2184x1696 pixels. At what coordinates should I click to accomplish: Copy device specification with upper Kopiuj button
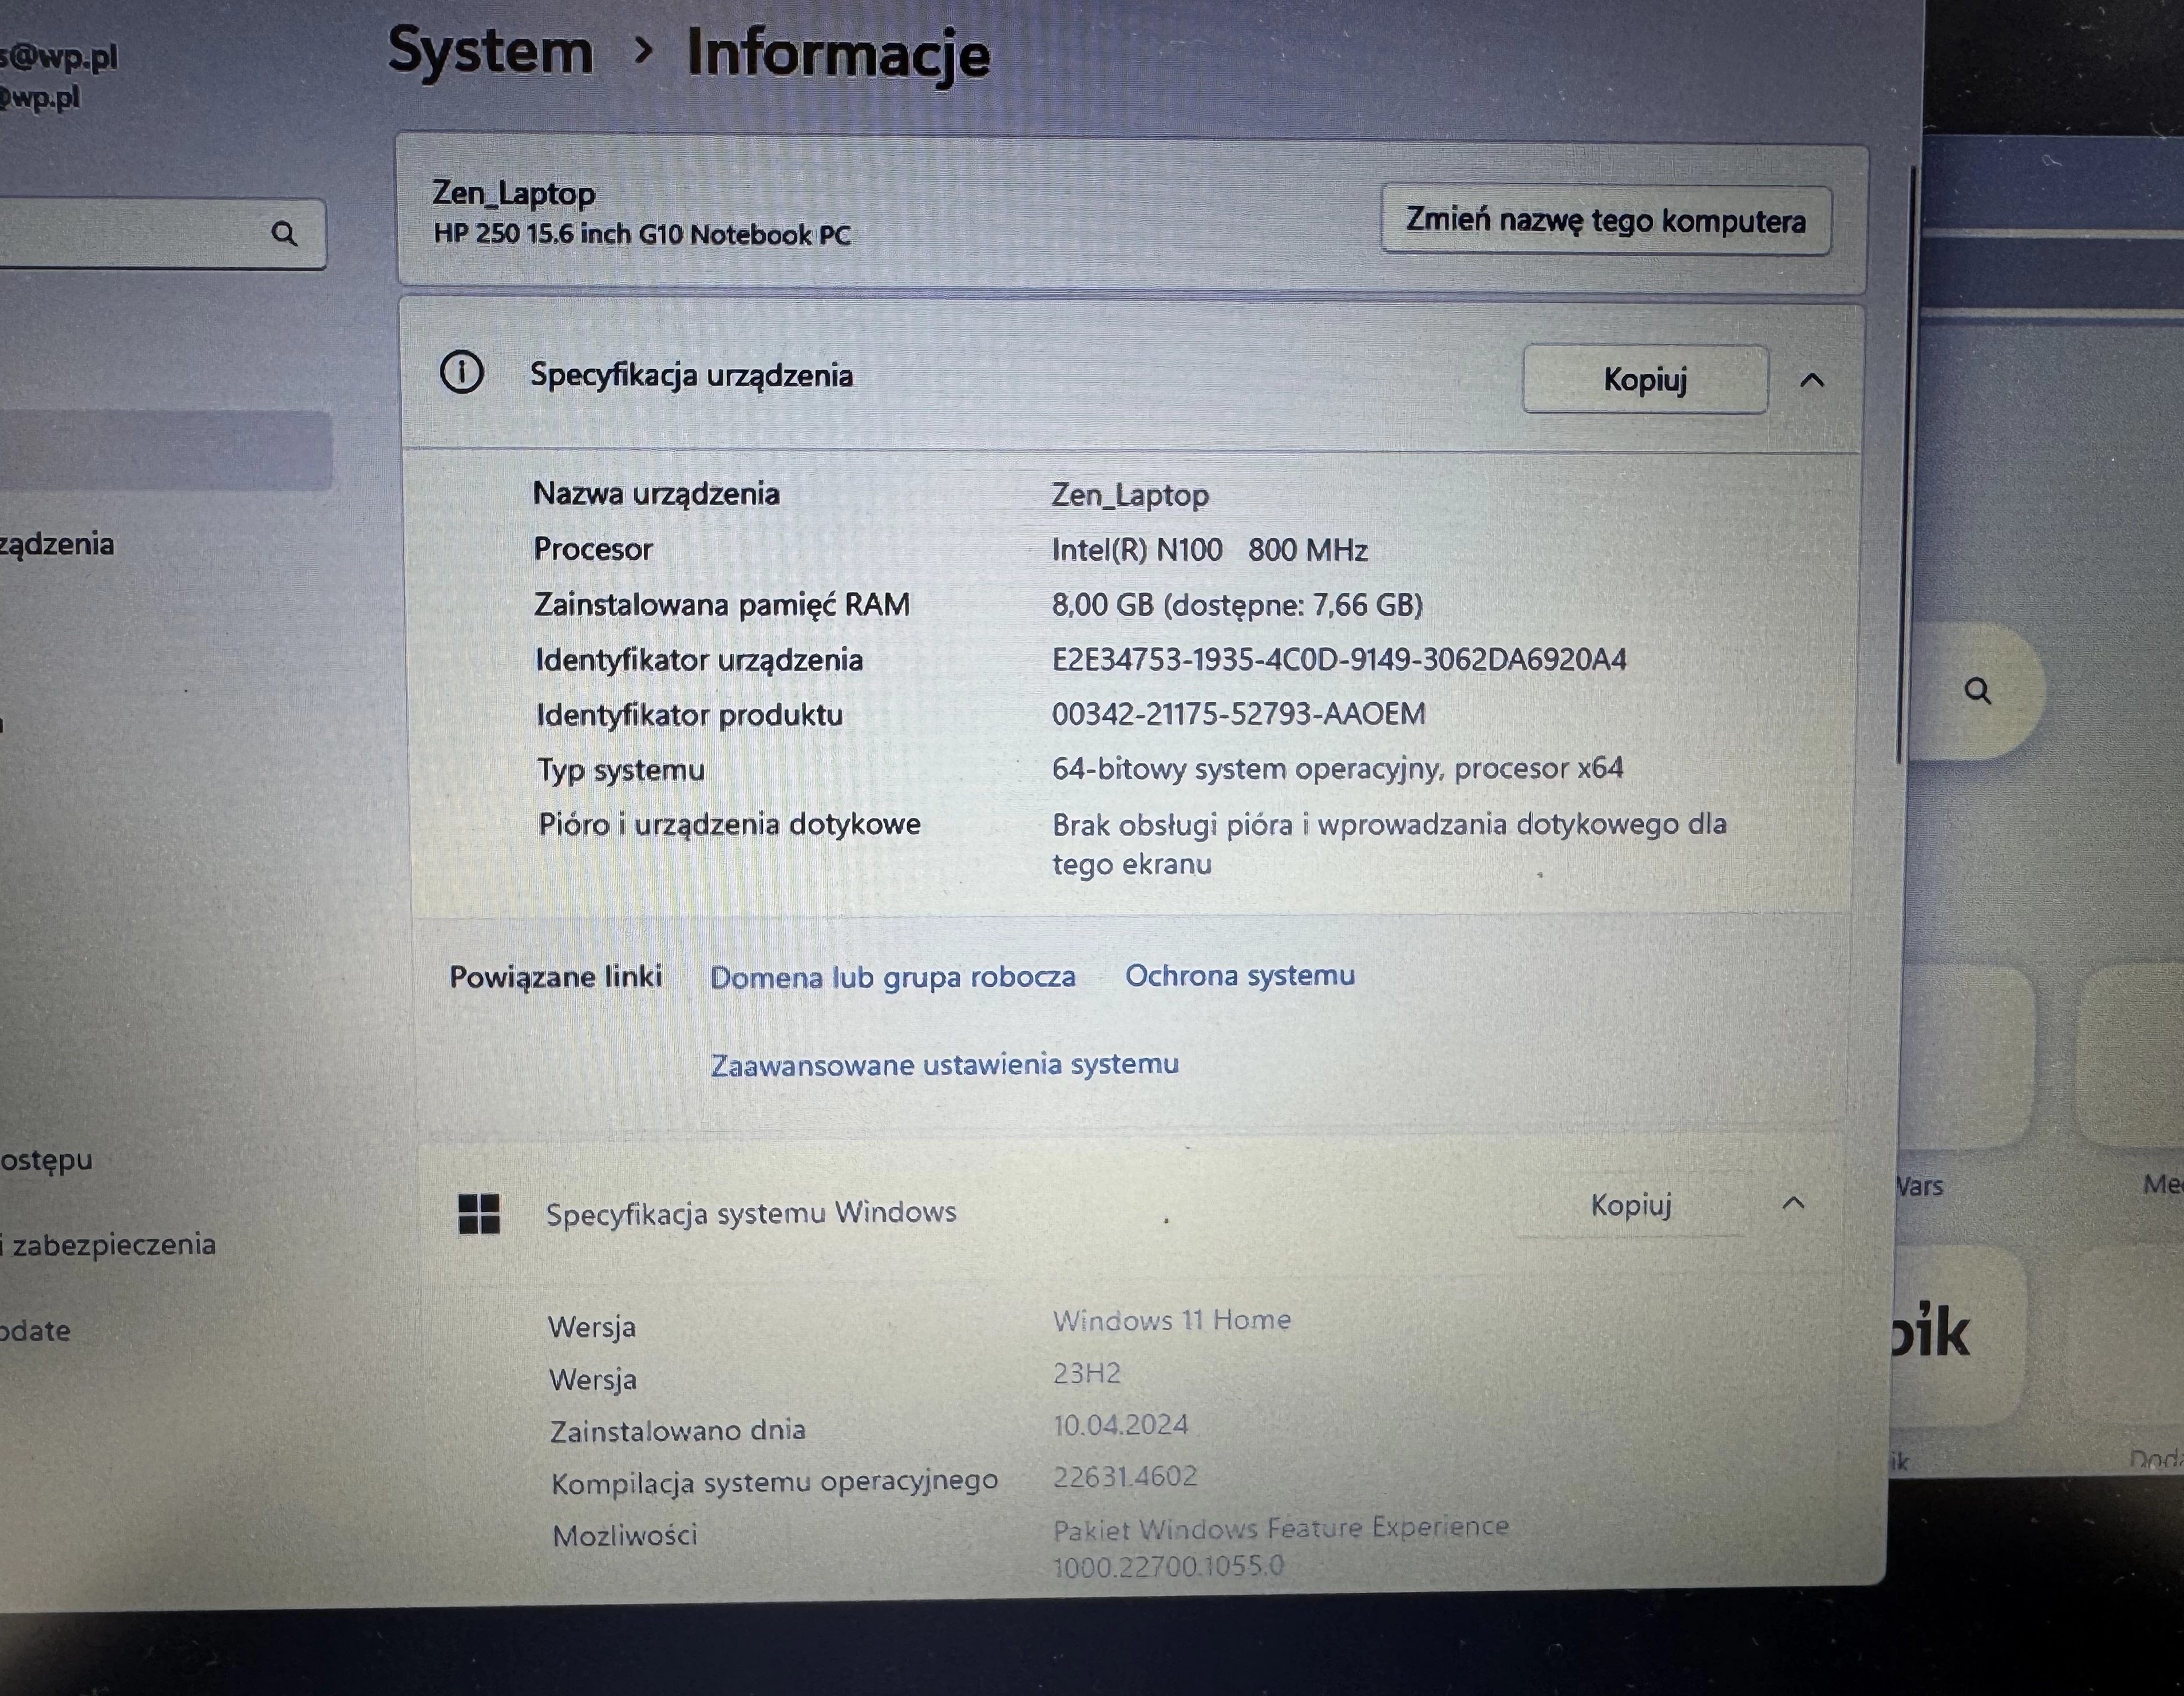pos(1645,379)
